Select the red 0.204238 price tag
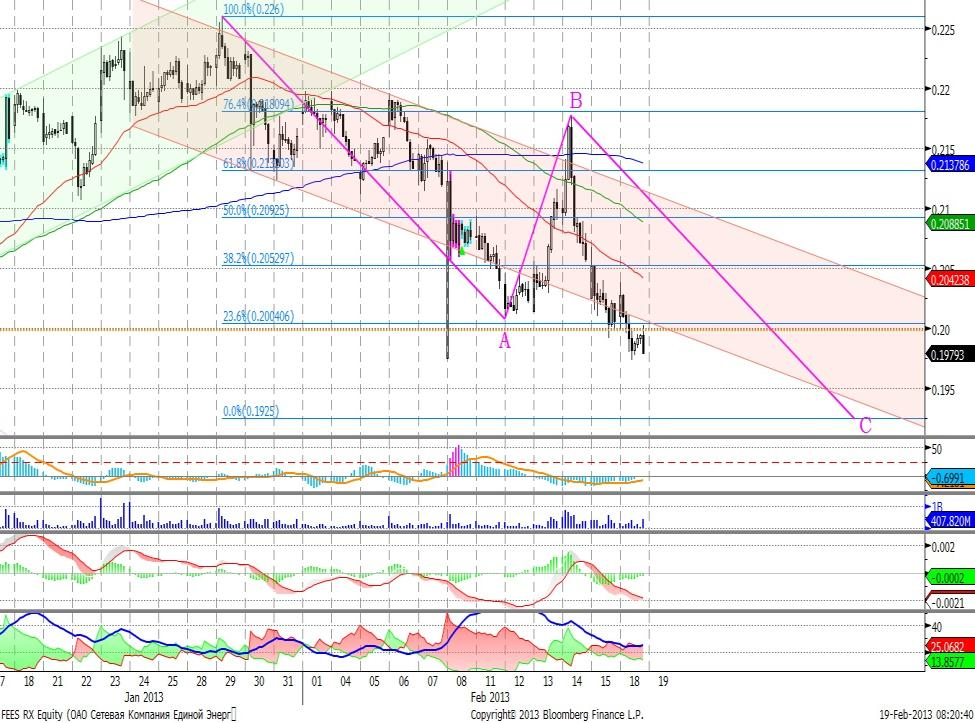 (x=950, y=282)
